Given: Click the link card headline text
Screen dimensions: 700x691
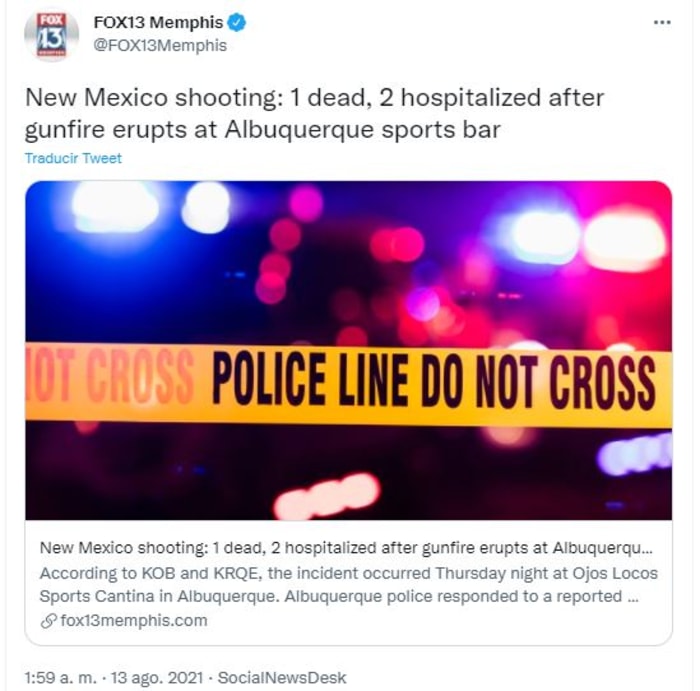Looking at the screenshot, I should [346, 548].
